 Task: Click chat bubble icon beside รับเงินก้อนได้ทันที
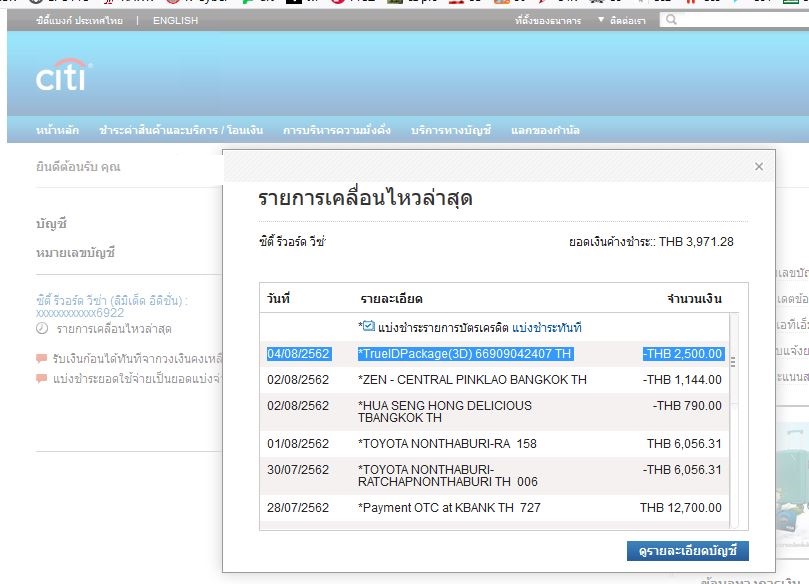41,358
